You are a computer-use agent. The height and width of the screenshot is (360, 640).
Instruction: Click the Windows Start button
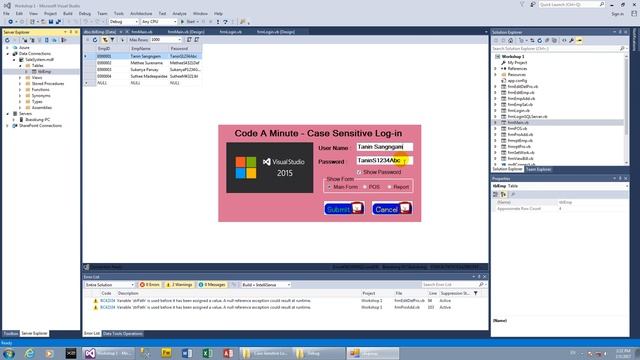pos(9,353)
